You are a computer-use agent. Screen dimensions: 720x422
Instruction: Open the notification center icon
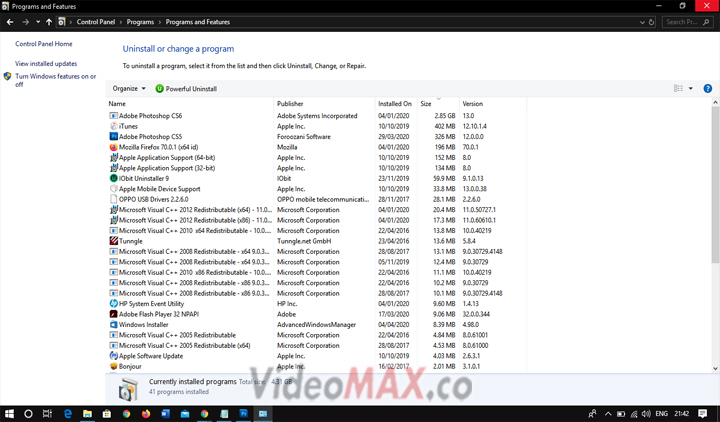pos(703,414)
